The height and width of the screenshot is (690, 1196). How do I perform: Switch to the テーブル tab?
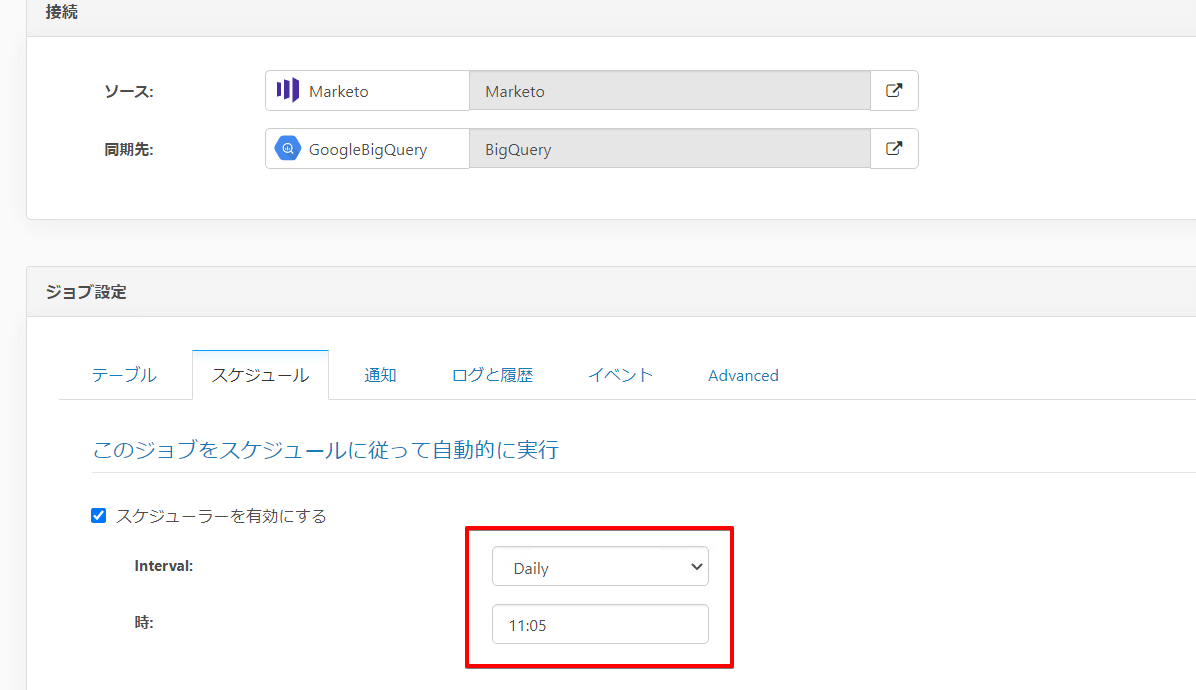tap(123, 374)
